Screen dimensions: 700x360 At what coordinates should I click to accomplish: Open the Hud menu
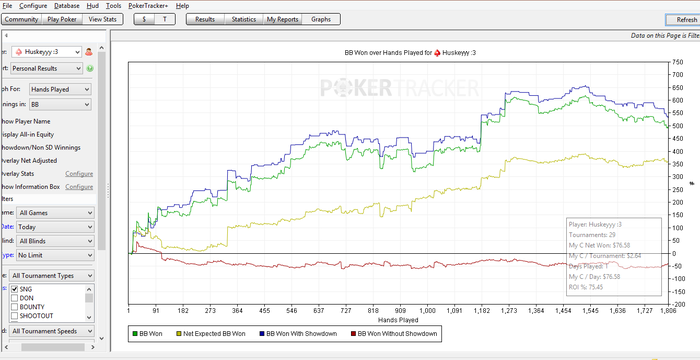click(93, 6)
